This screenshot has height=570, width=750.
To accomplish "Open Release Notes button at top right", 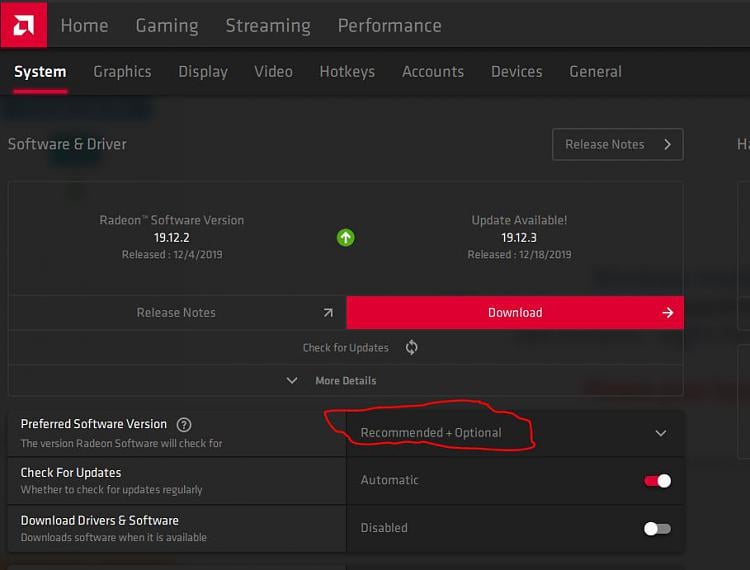I will tap(618, 144).
